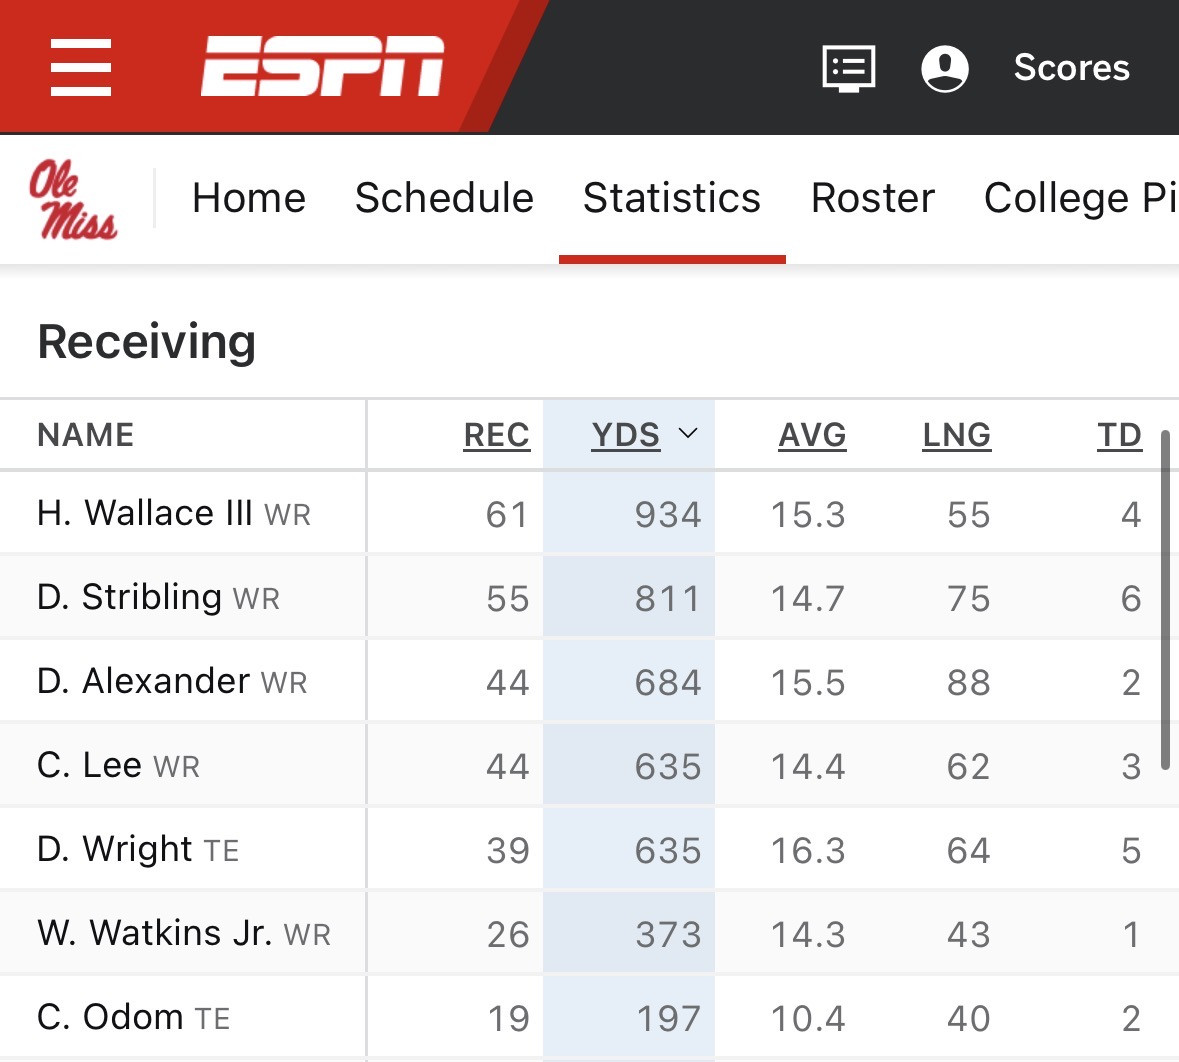This screenshot has width=1179, height=1062.
Task: Sort receiving table by TD
Action: (x=1120, y=435)
